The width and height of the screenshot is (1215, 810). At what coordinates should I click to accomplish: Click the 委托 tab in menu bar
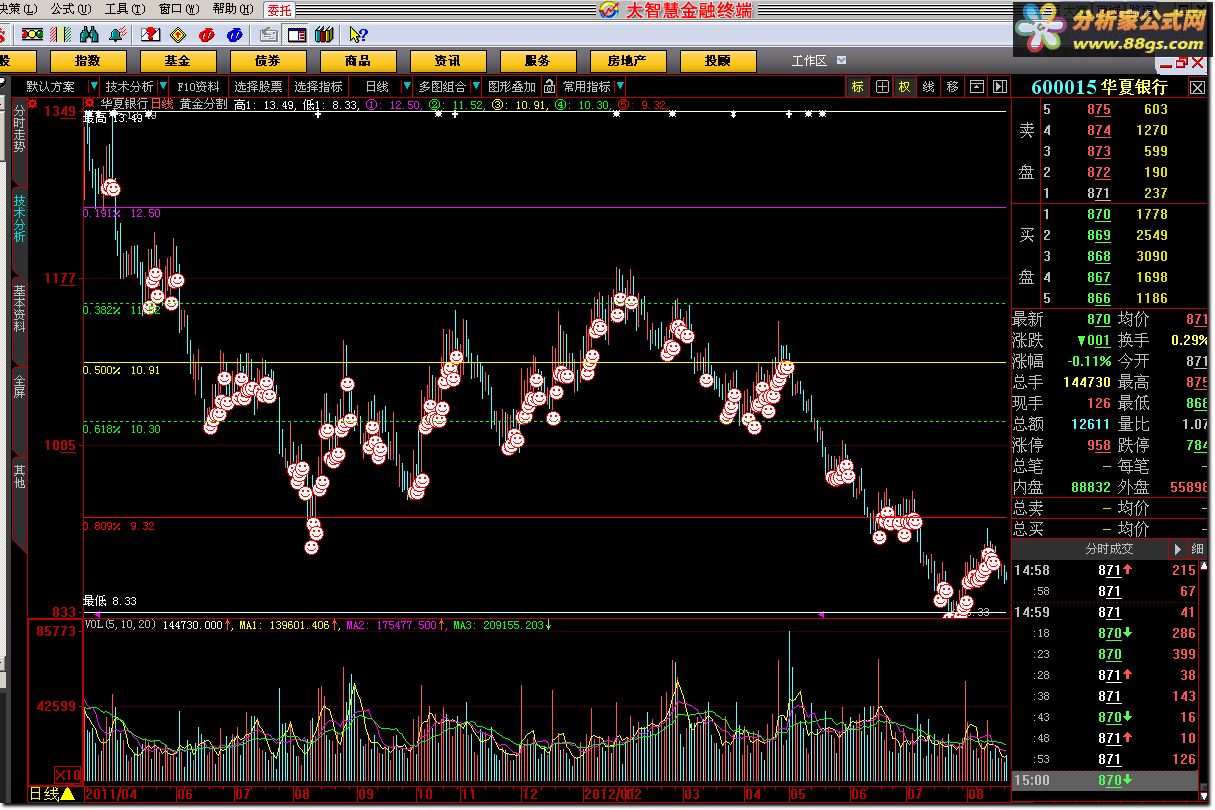[280, 10]
